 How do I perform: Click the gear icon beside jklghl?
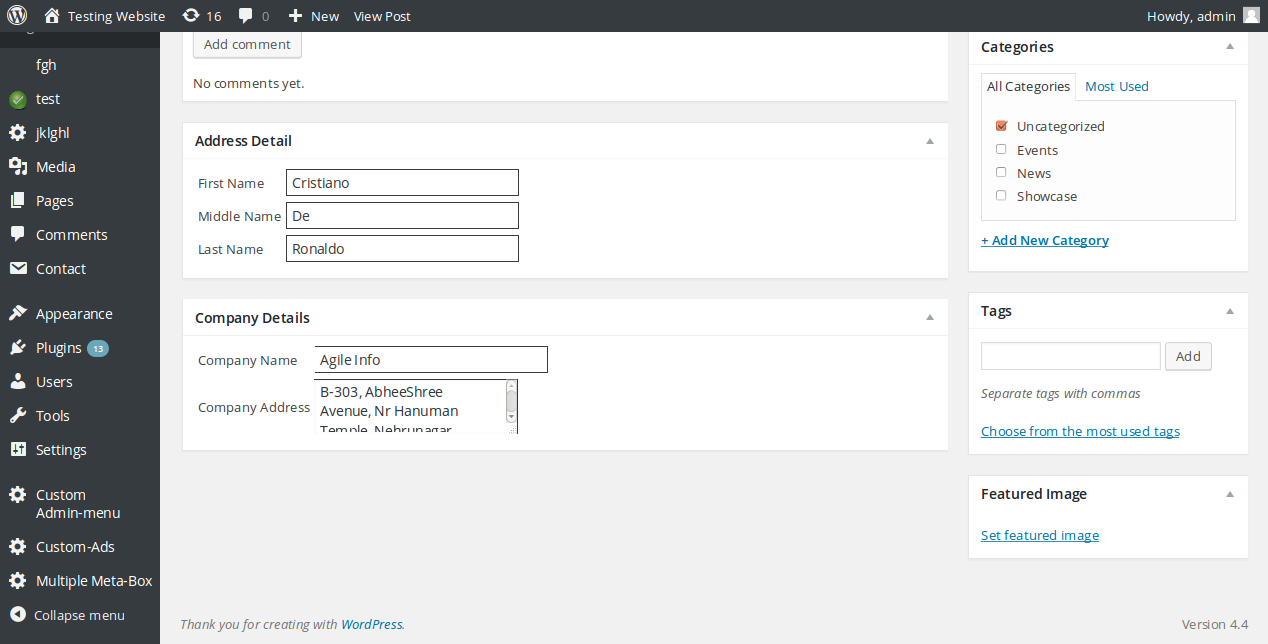pyautogui.click(x=17, y=133)
